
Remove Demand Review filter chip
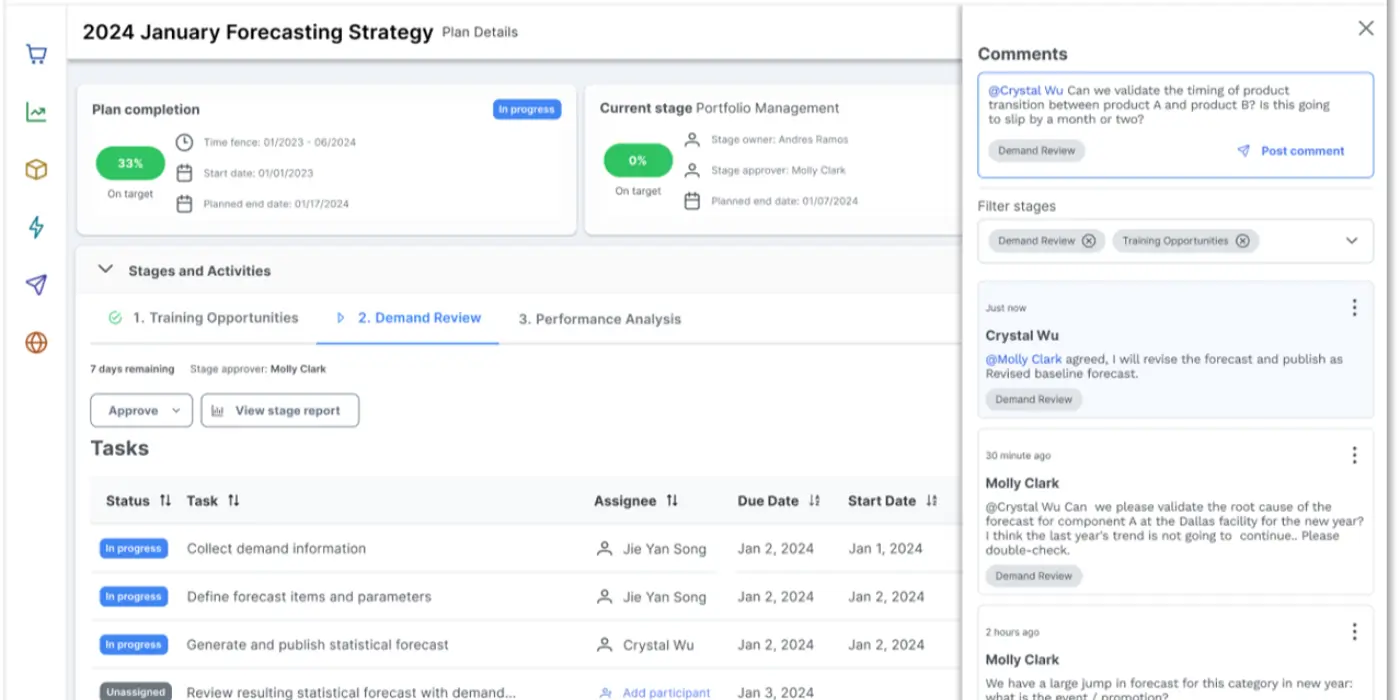[x=1089, y=241]
